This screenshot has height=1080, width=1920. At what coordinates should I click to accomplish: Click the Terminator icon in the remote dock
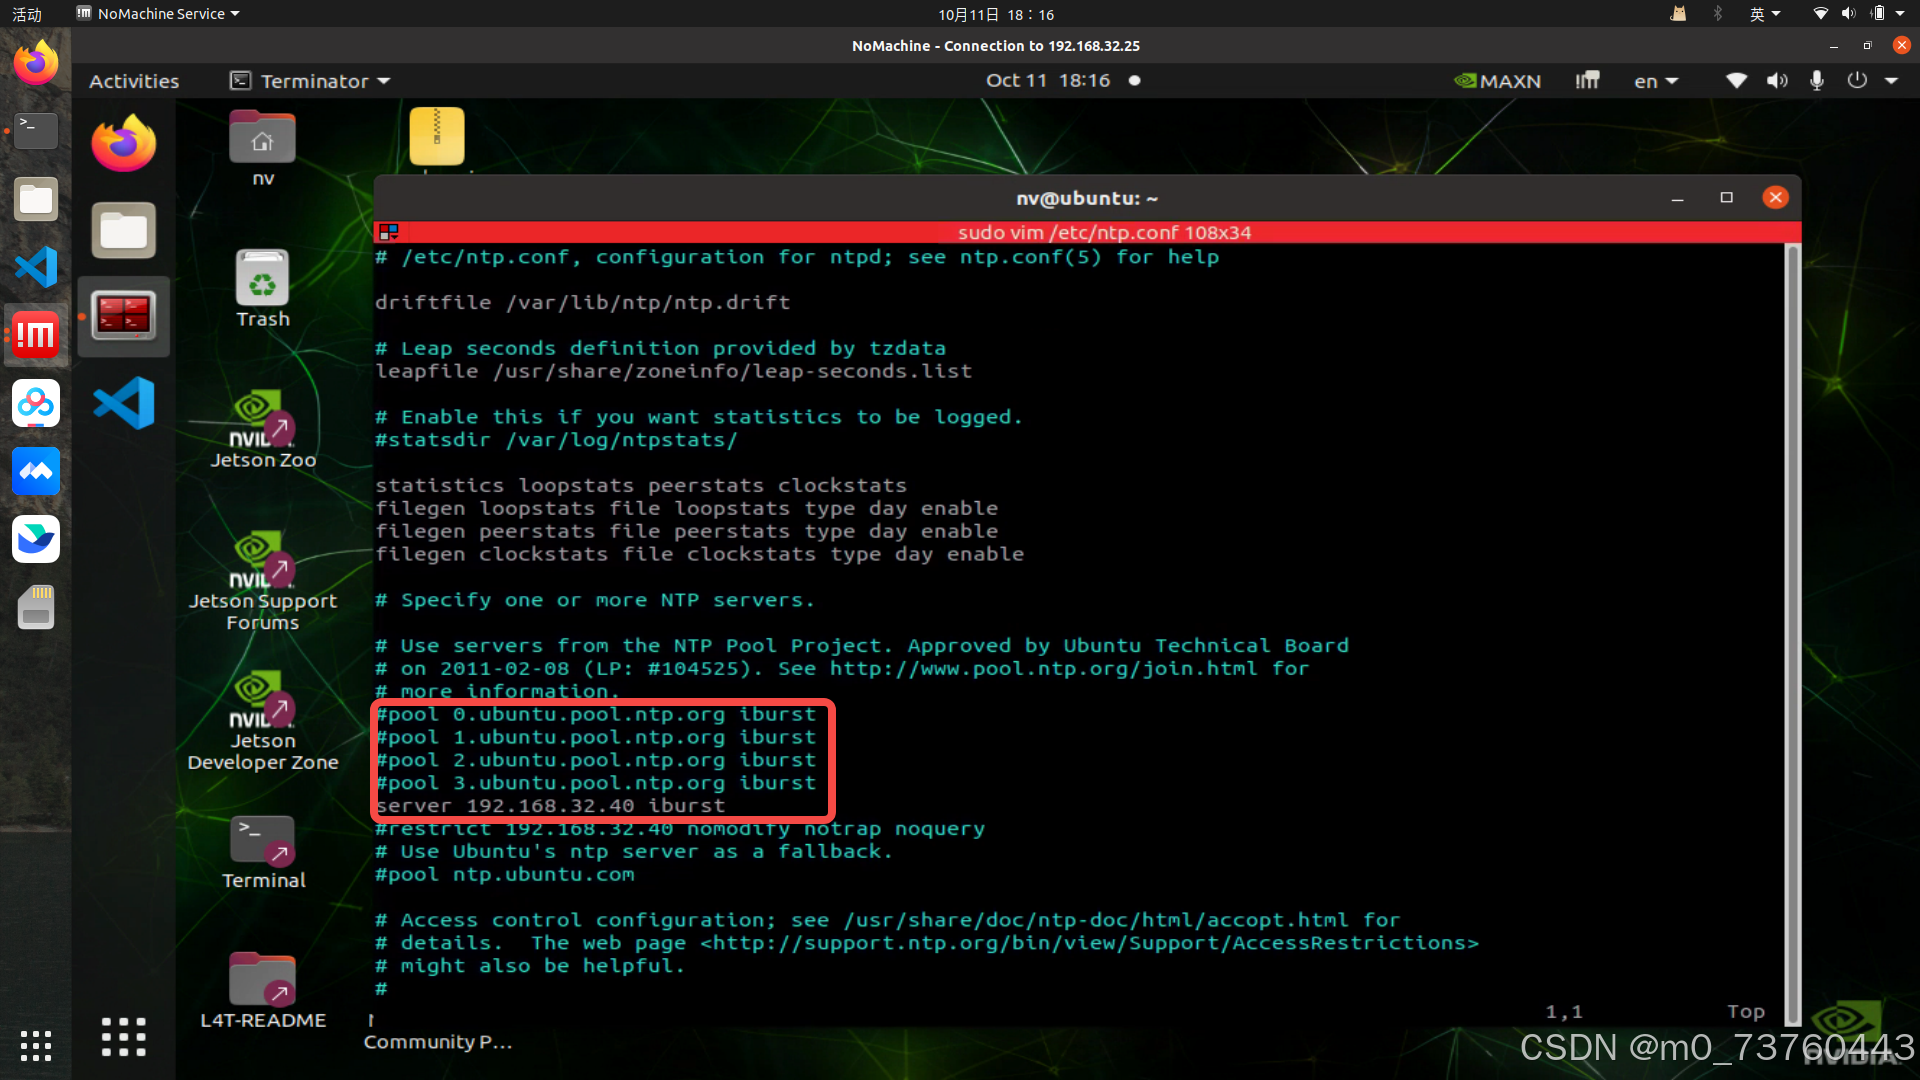pos(123,316)
